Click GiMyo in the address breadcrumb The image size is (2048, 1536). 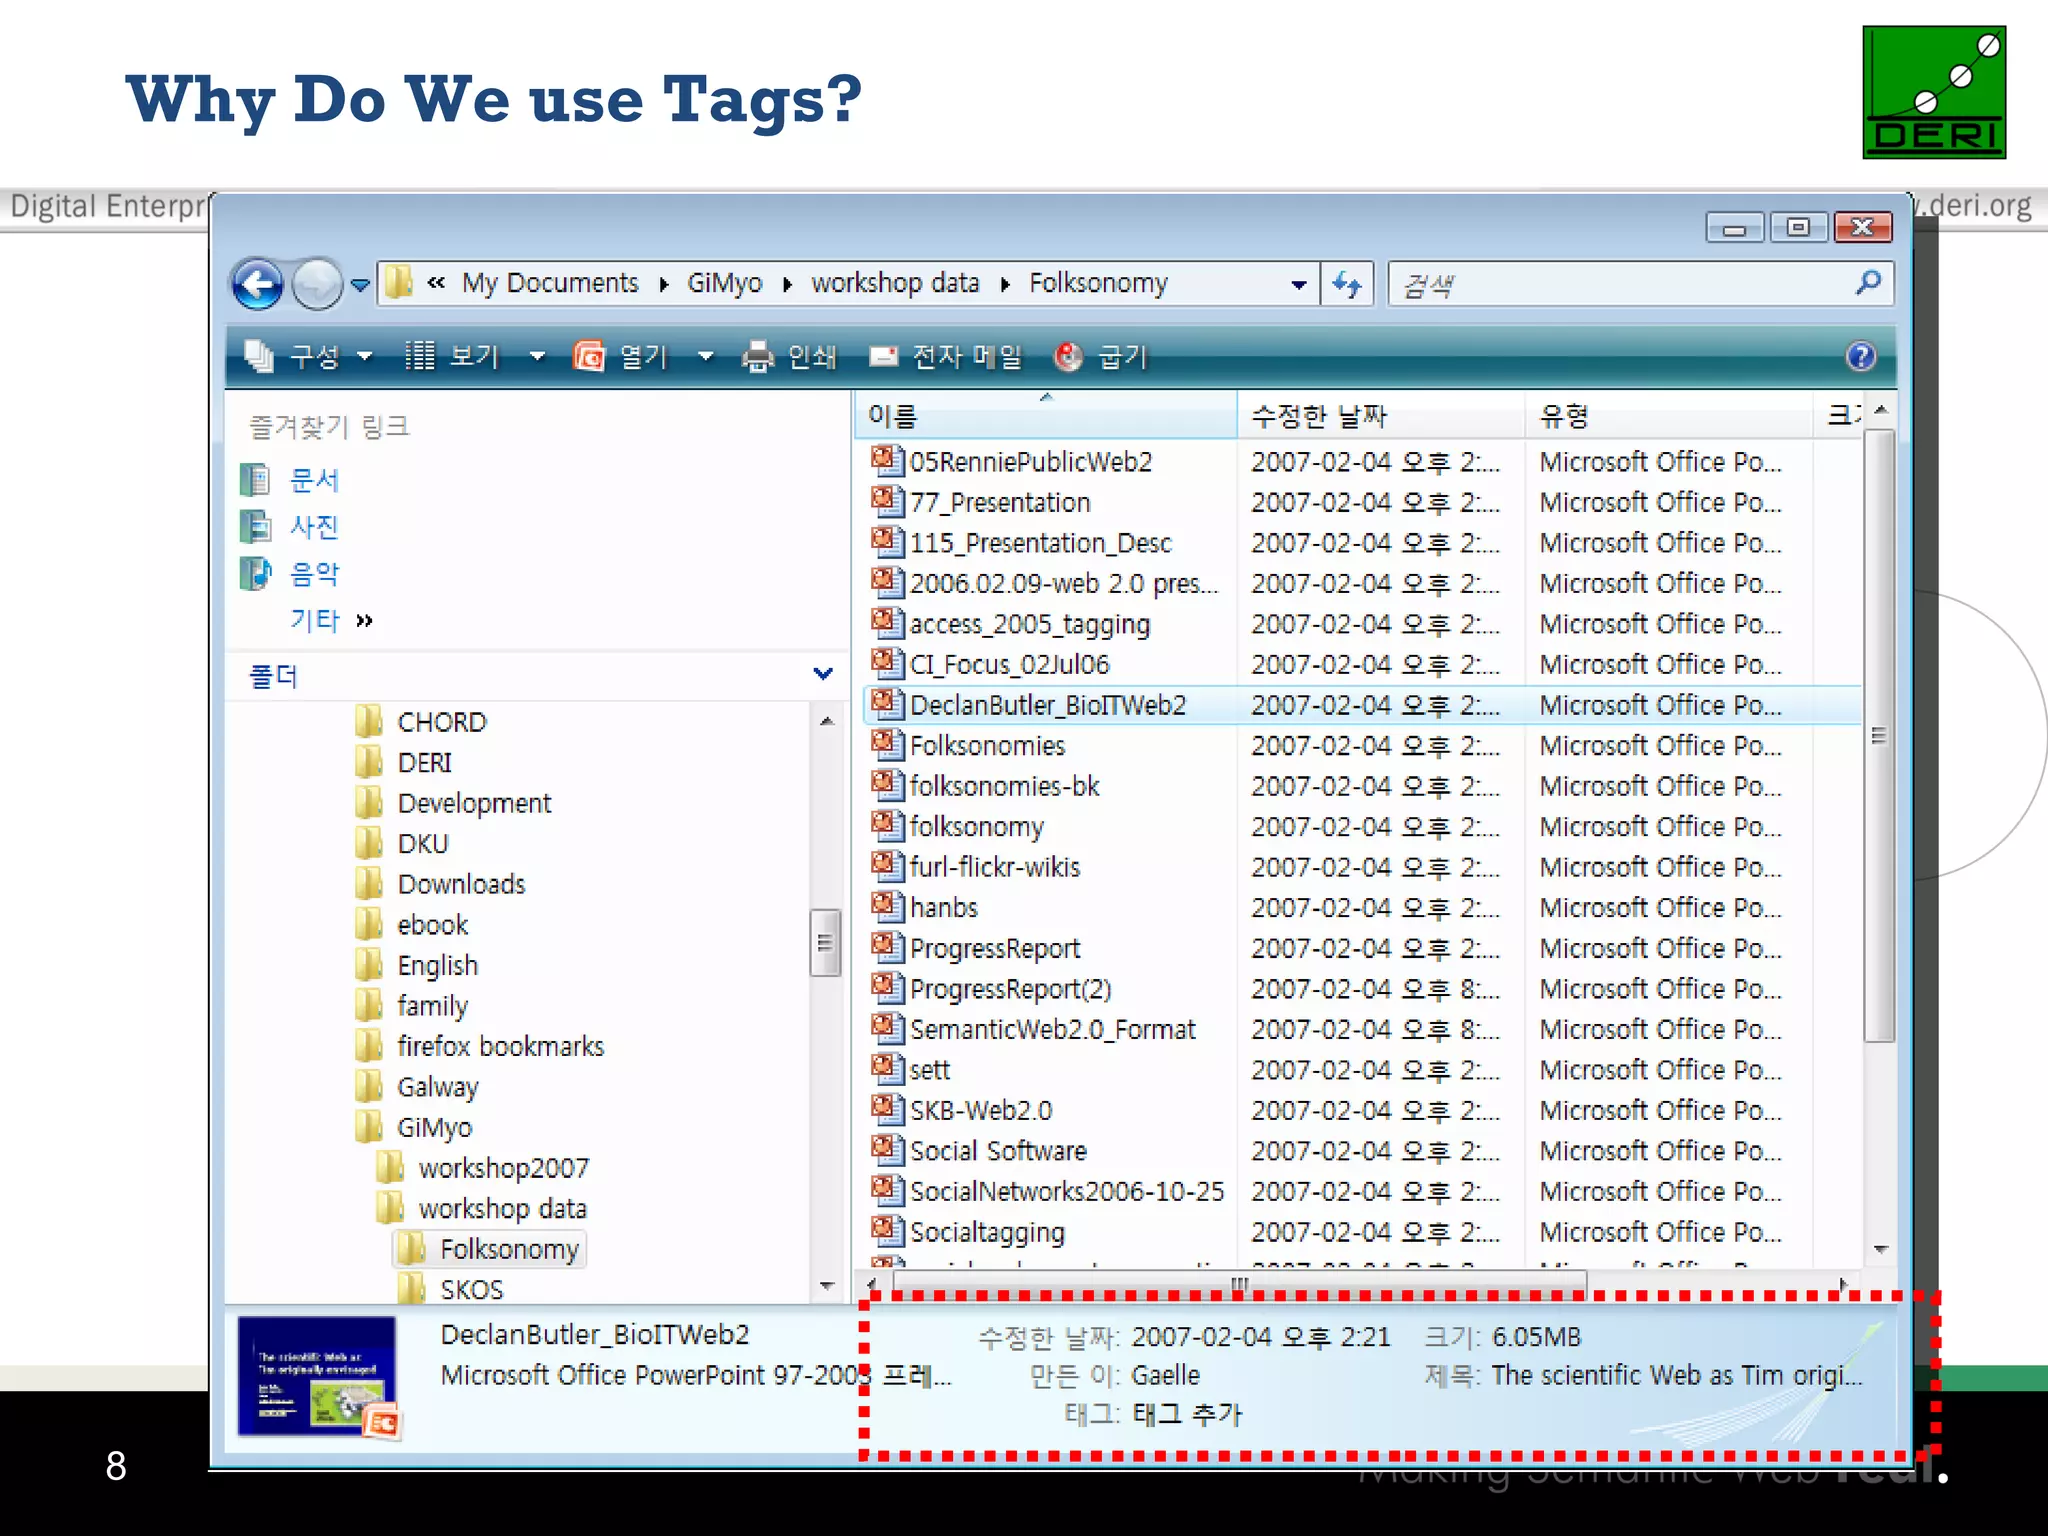[724, 283]
